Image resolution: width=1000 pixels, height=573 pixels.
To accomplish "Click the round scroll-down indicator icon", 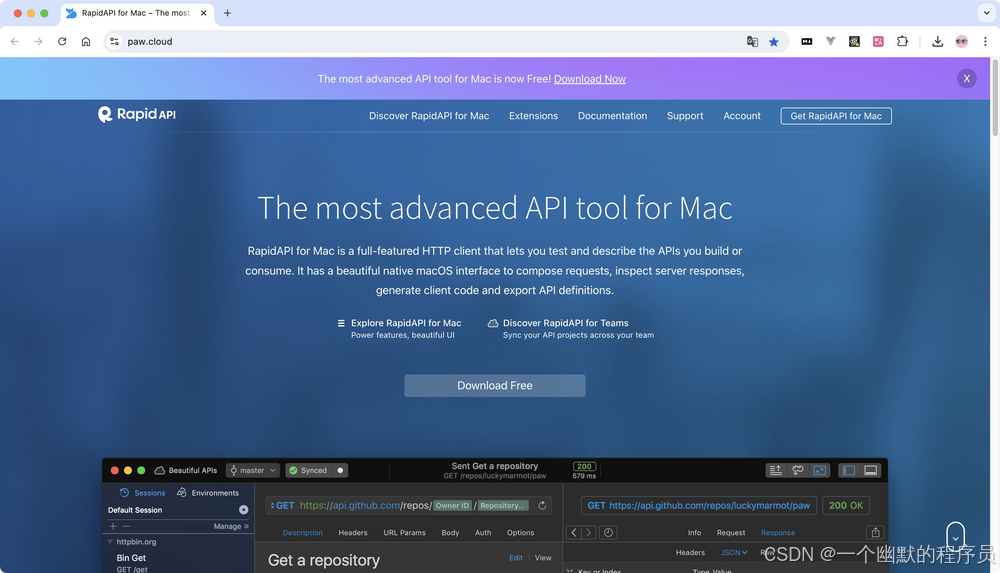I will (955, 535).
